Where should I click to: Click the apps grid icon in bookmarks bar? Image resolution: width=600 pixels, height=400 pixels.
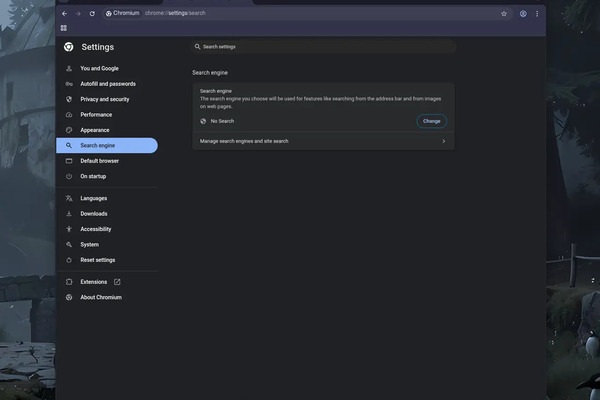(64, 28)
